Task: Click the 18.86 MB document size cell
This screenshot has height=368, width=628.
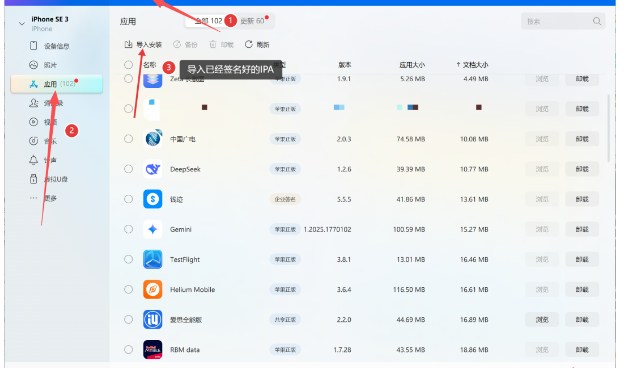Action: (474, 350)
